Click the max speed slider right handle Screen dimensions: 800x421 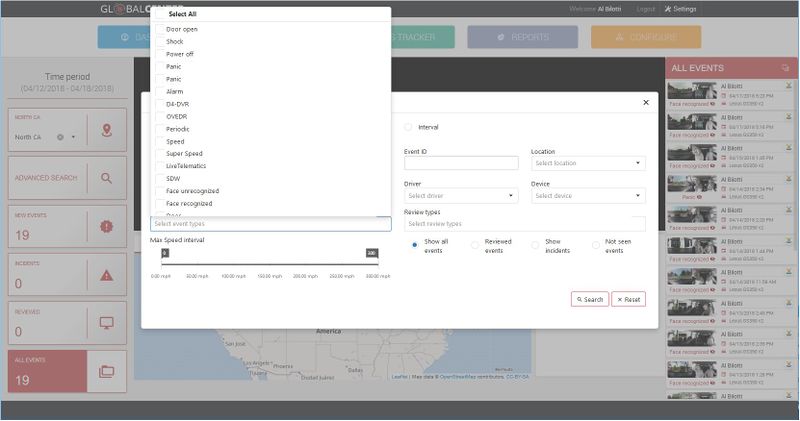(x=372, y=253)
